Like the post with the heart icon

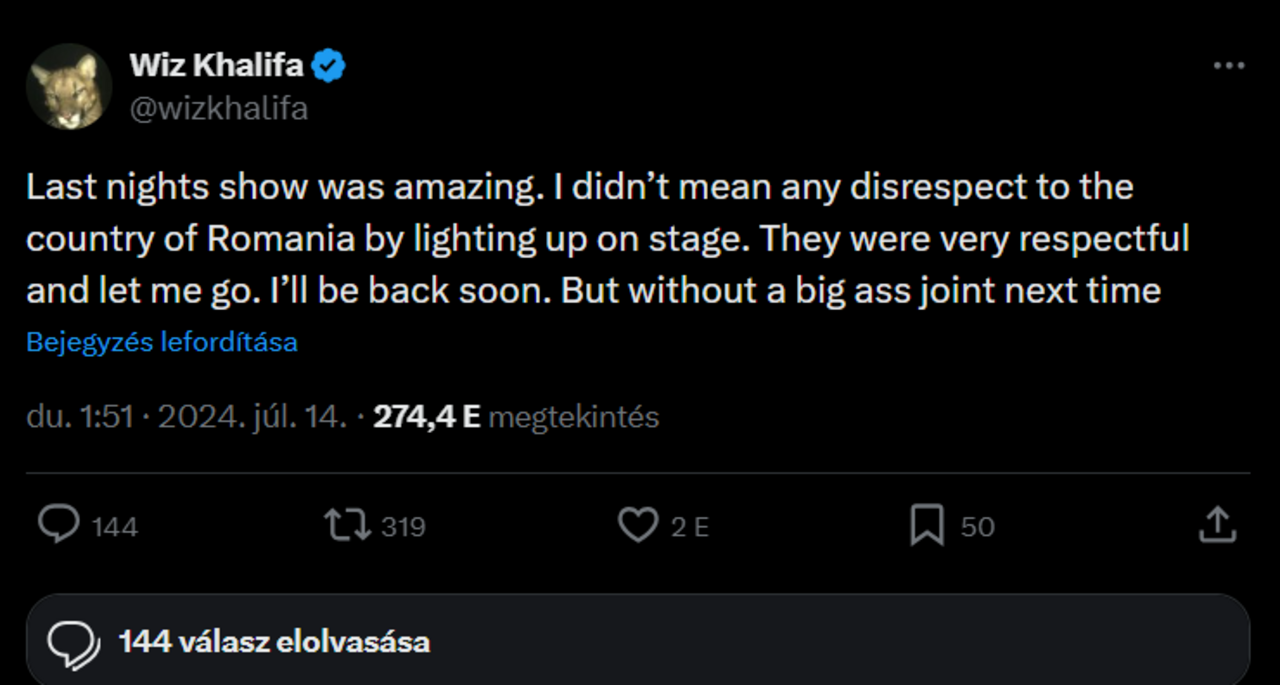[x=638, y=525]
